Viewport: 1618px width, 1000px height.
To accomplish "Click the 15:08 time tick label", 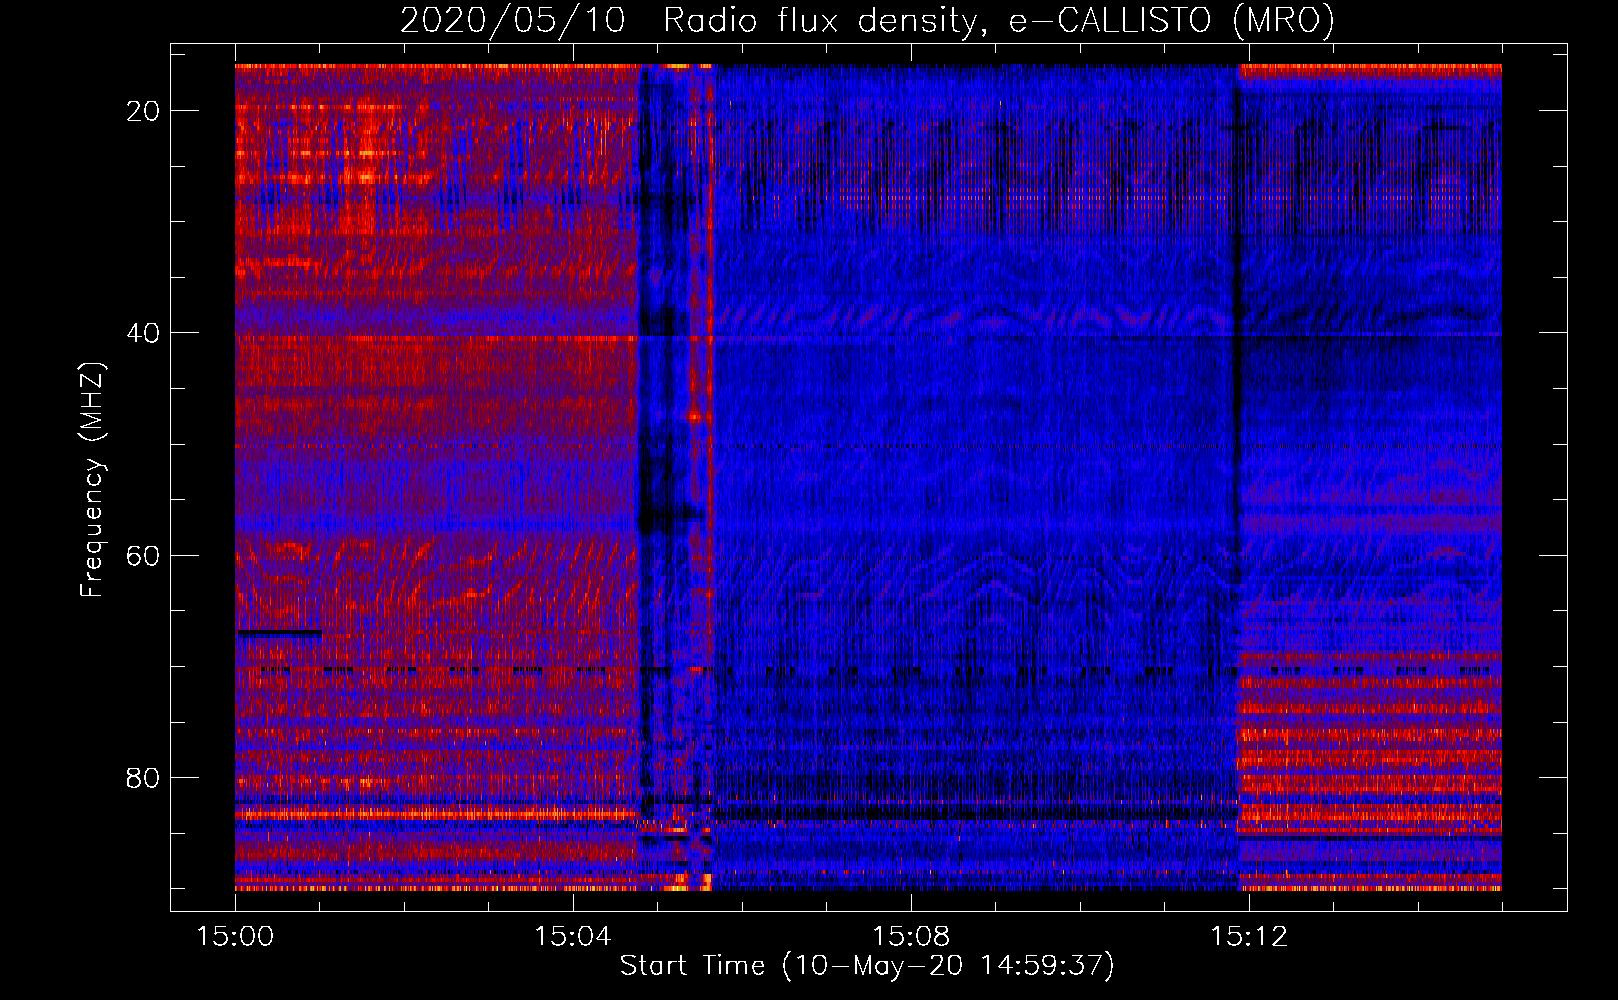I will pos(911,937).
